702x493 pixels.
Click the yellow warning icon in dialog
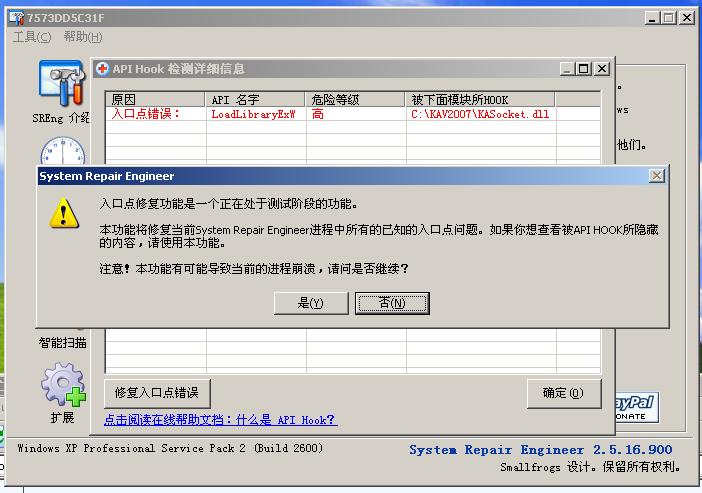click(x=64, y=213)
